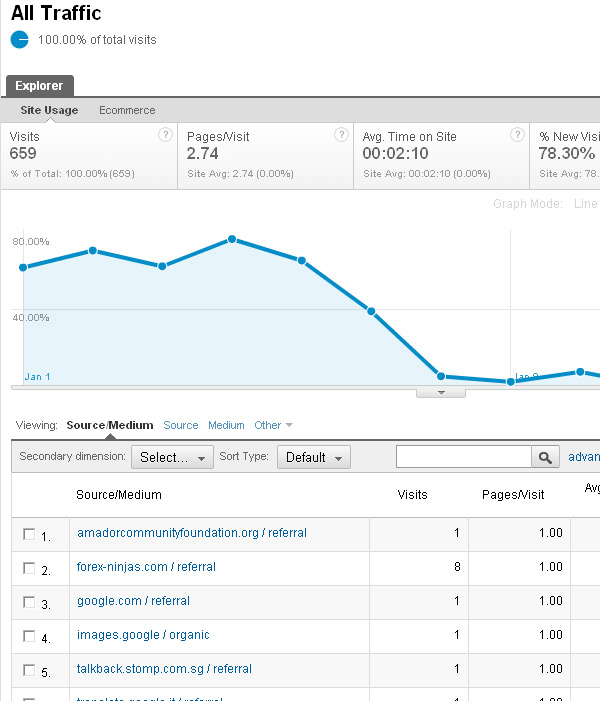The width and height of the screenshot is (600, 701).
Task: Collapse the graph with the arrow handle
Action: pos(441,393)
